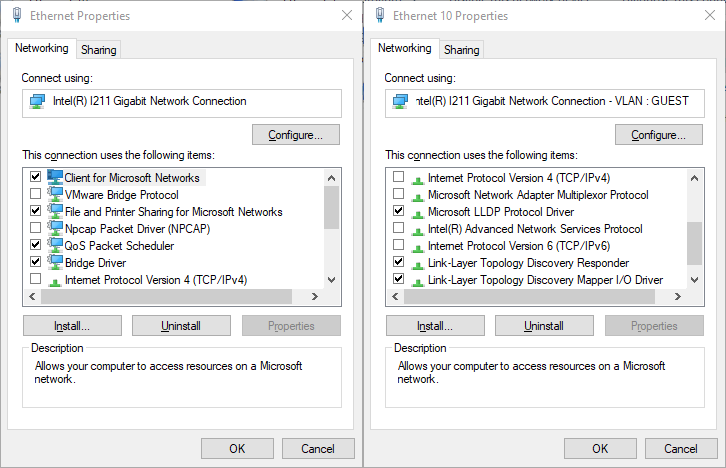726x468 pixels.
Task: Click Microsoft LLDP Protocol Driver icon
Action: [x=418, y=214]
